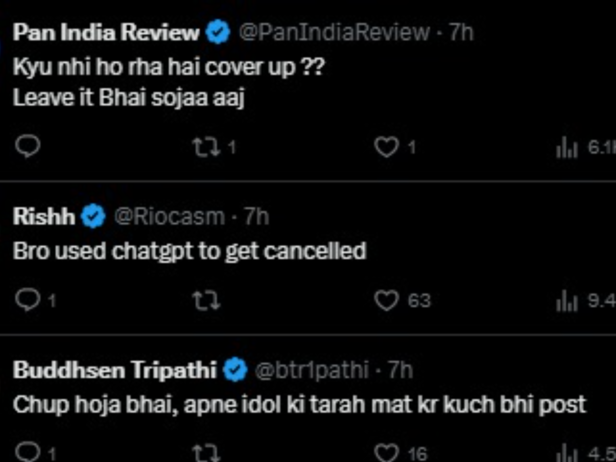Open Buddhsen Tripathi's profile name
The width and height of the screenshot is (616, 462).
point(114,370)
